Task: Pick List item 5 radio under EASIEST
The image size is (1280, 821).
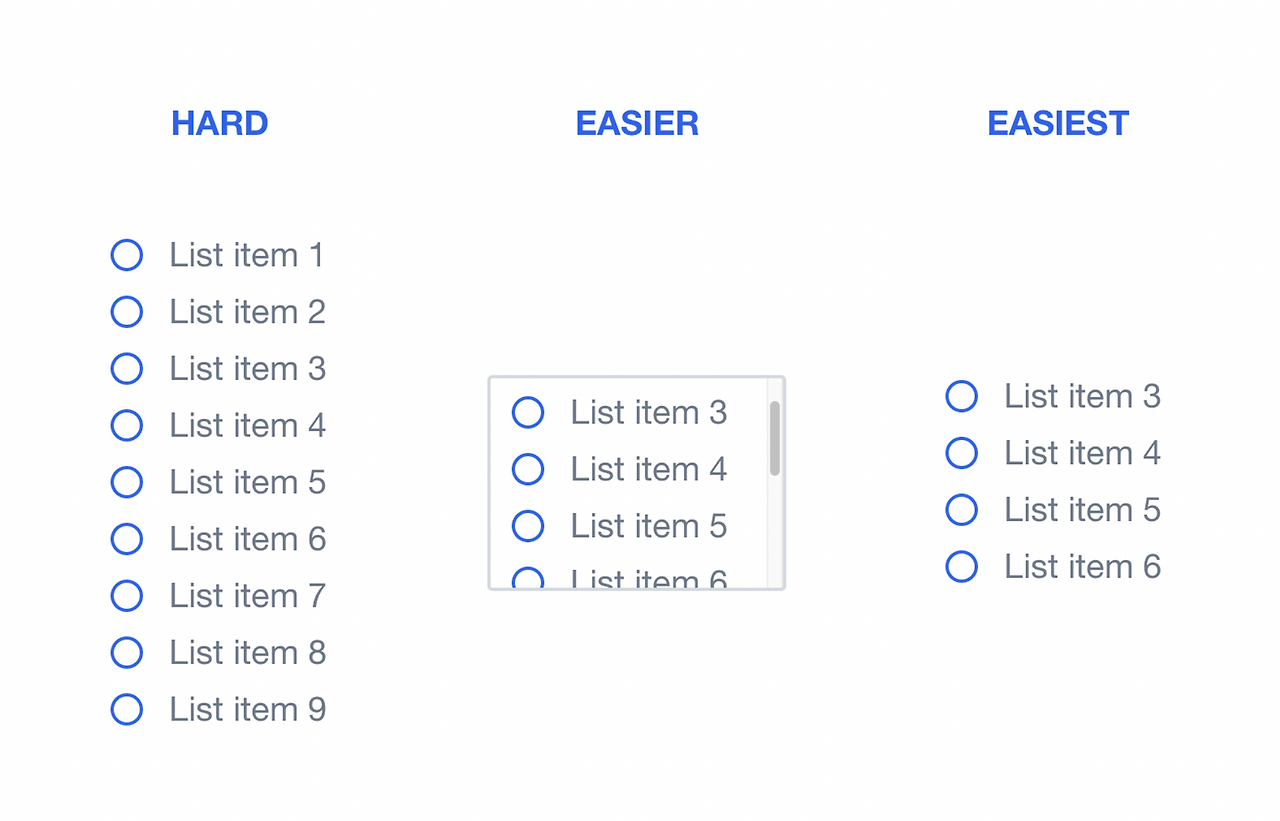Action: coord(962,510)
